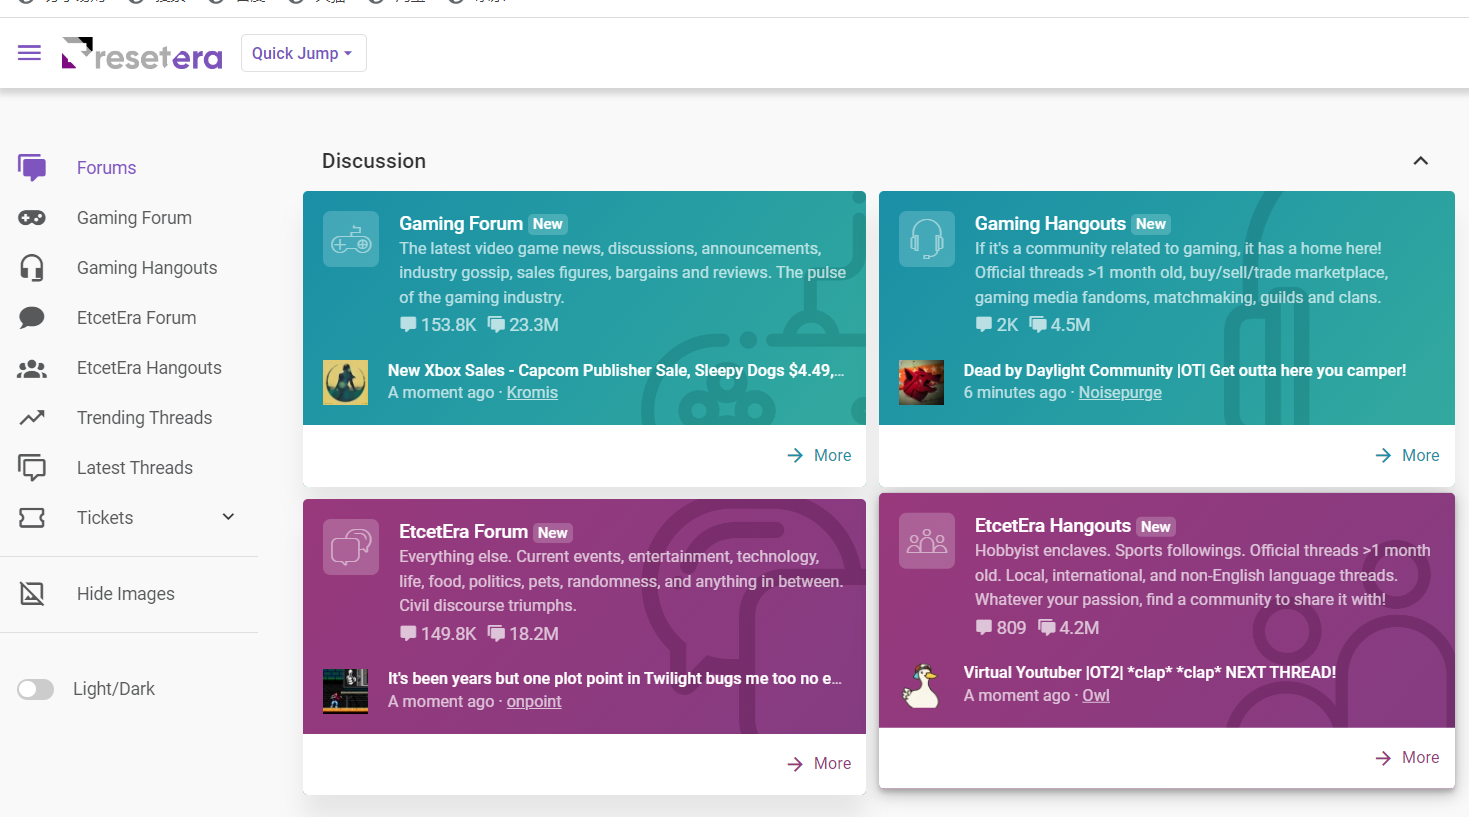Open the Dead by Daylight Community thread

pos(1184,370)
